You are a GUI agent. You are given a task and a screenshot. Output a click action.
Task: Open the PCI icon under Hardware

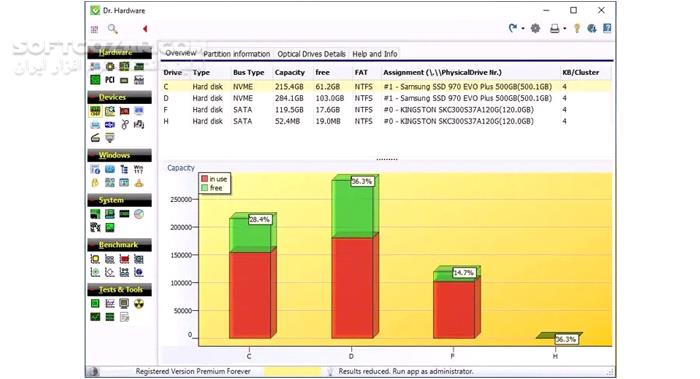click(109, 80)
